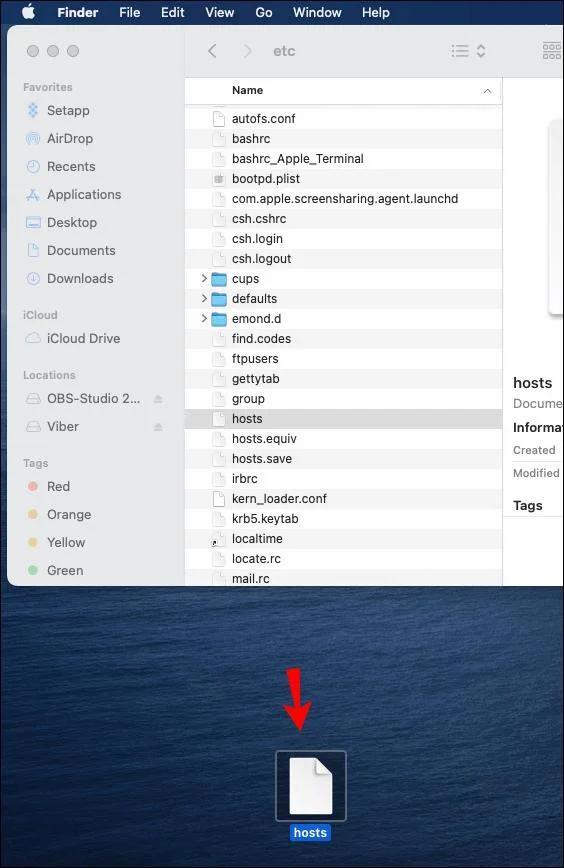
Task: Eject the OBS-Studio volume
Action: click(x=158, y=399)
